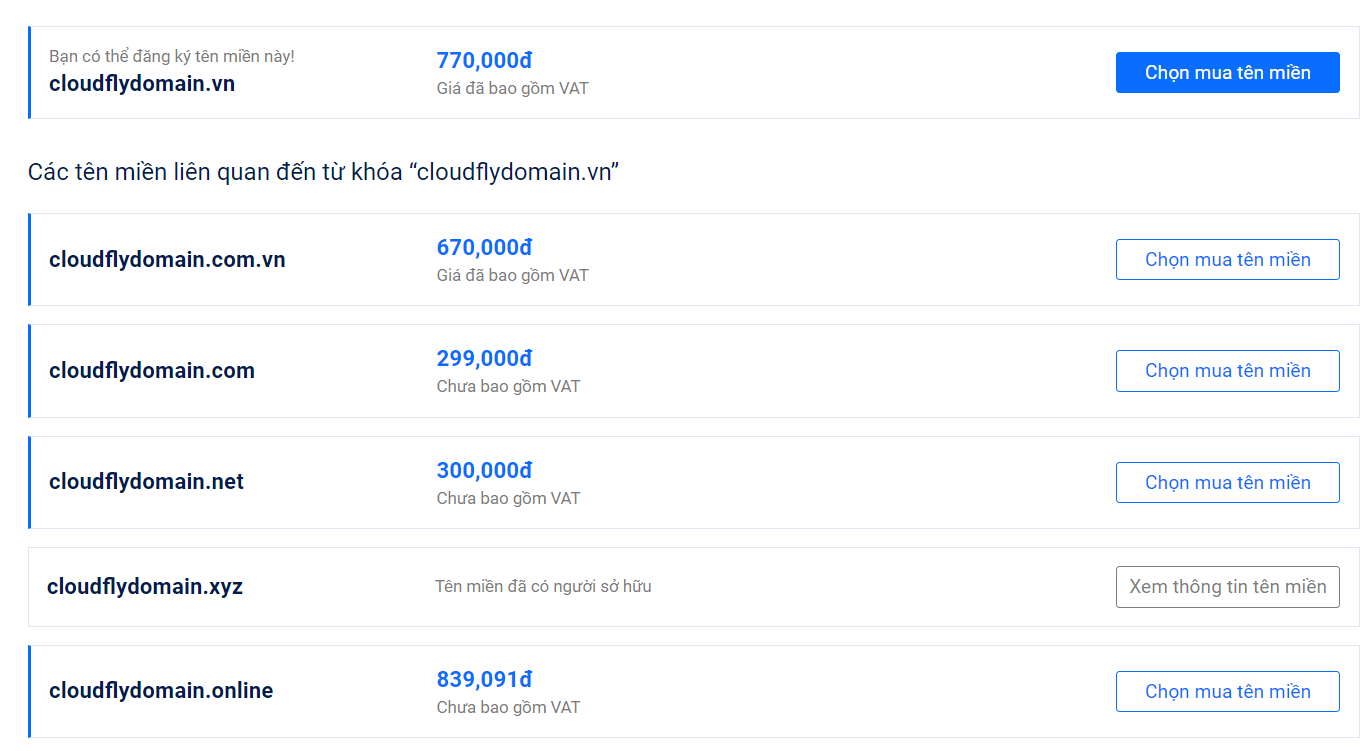1369x751 pixels.
Task: Click the cloudflydomain.vn domain name
Action: pyautogui.click(x=142, y=84)
